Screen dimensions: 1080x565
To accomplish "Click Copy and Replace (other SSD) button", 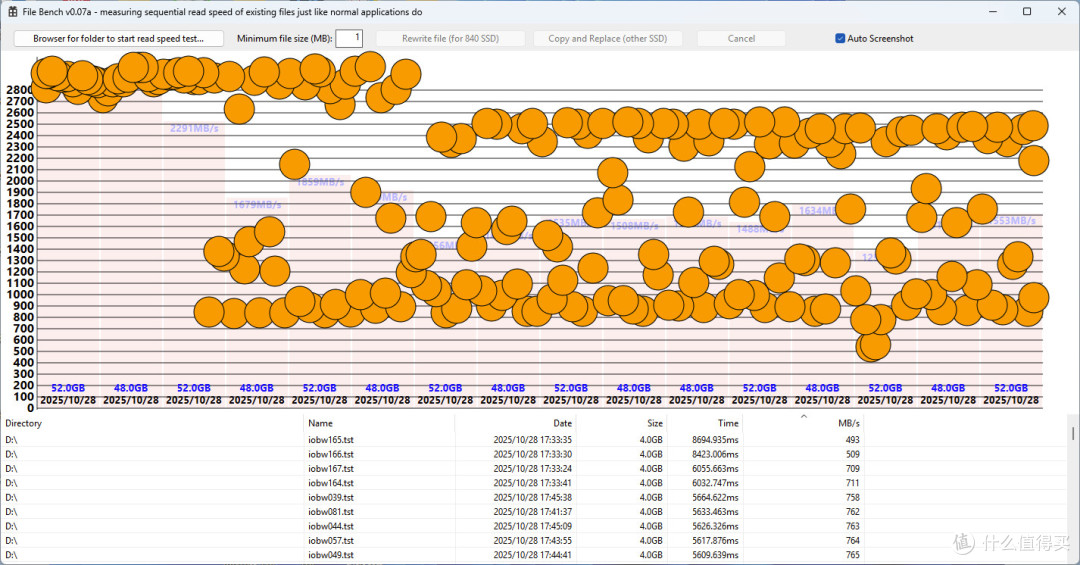I will (x=608, y=39).
